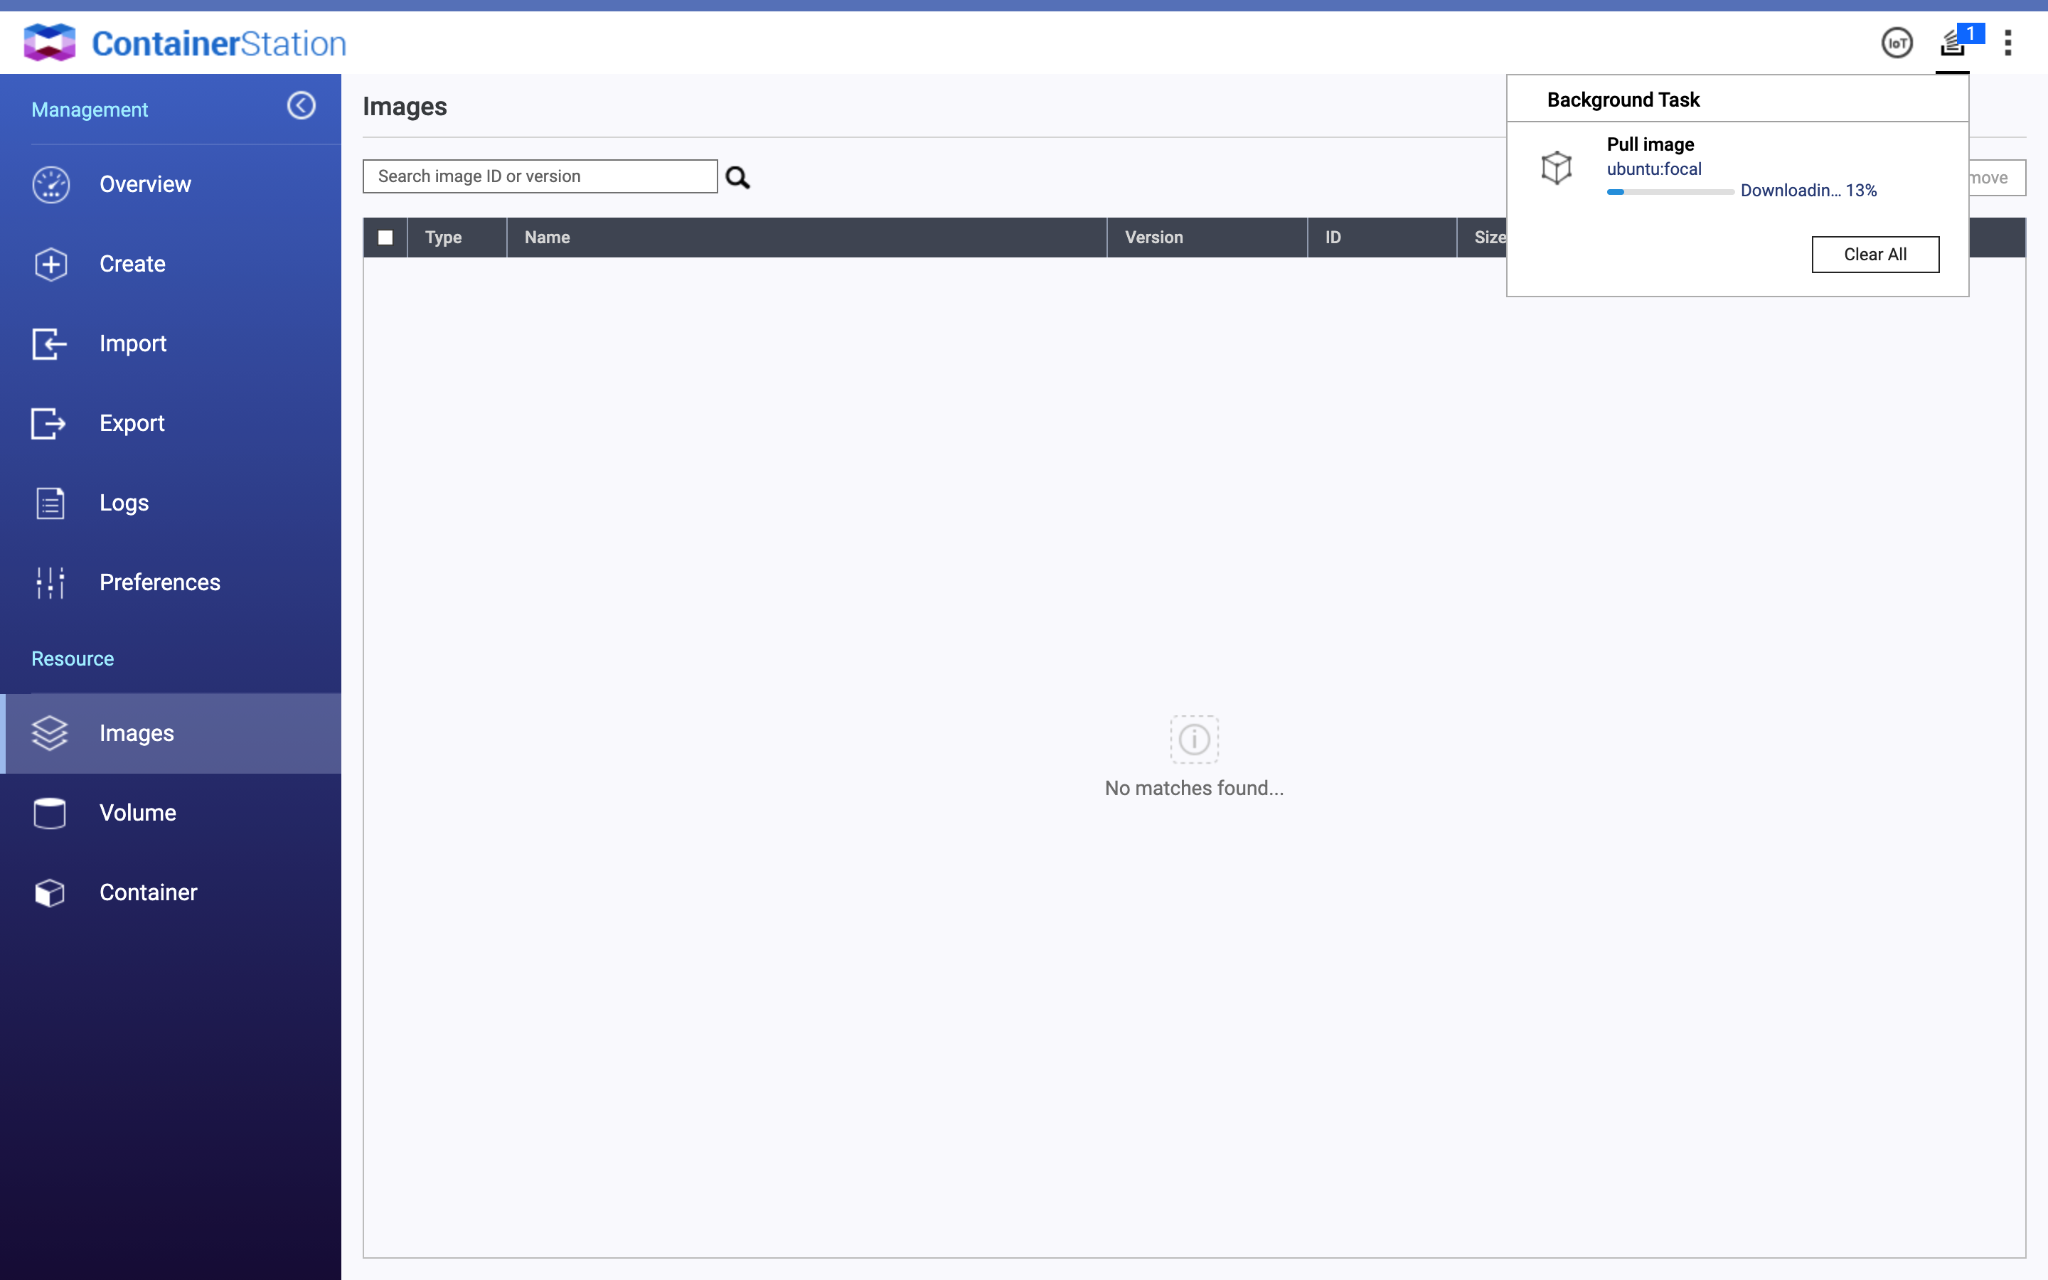This screenshot has width=2048, height=1280.
Task: Toggle the select-all images checkbox
Action: (x=385, y=238)
